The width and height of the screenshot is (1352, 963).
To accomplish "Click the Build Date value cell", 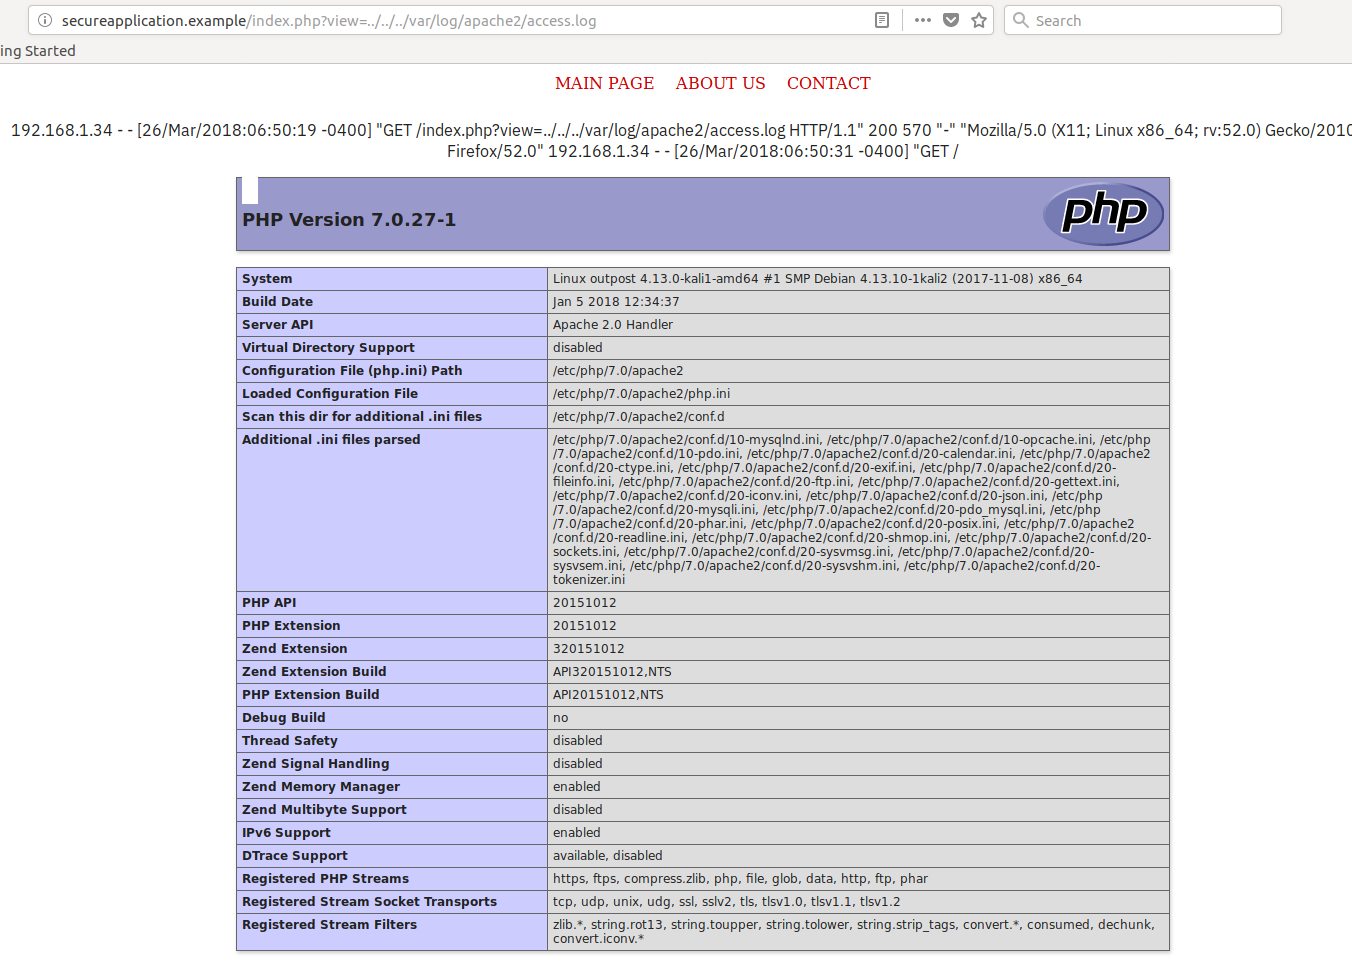I will pos(616,302).
